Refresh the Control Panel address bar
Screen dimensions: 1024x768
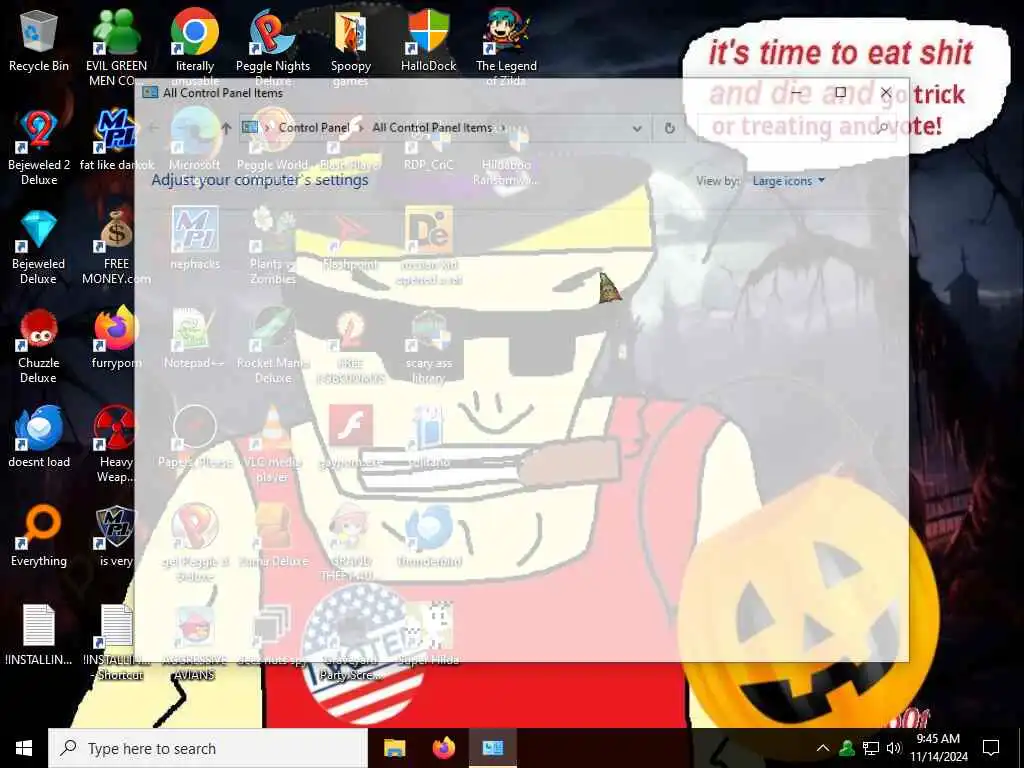coord(669,128)
